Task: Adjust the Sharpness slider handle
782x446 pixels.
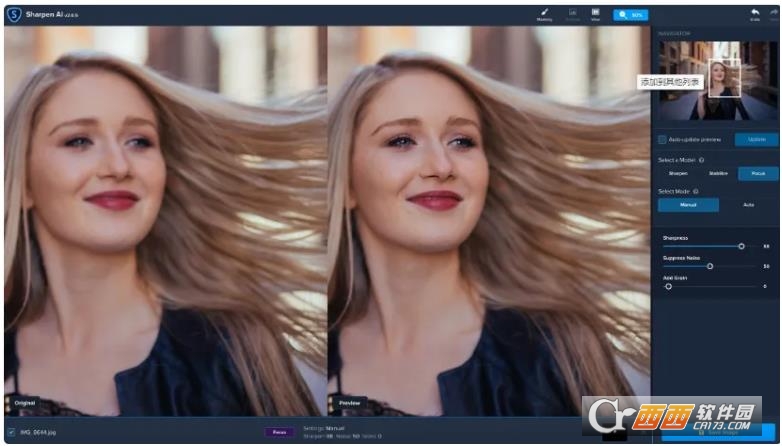Action: point(741,246)
